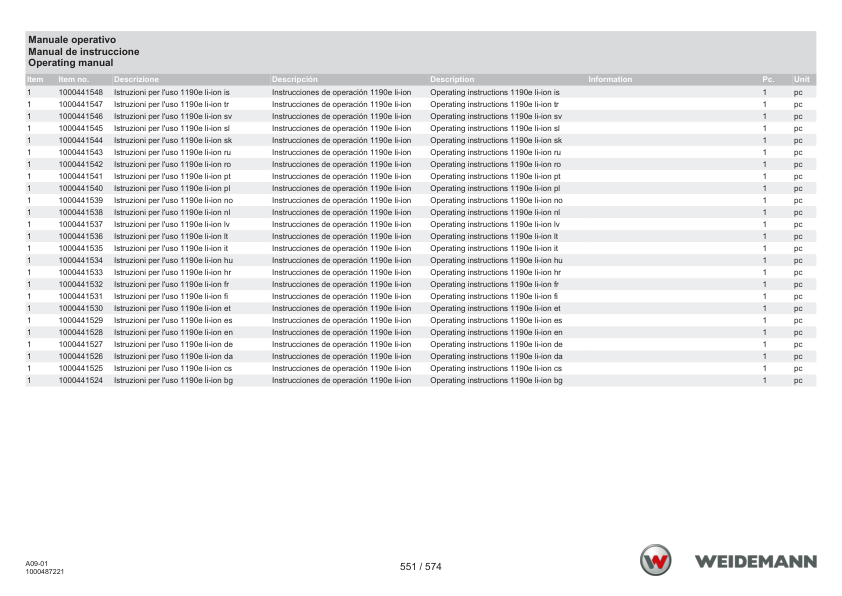
Task: Select item number 1000441526
Action: pos(81,356)
